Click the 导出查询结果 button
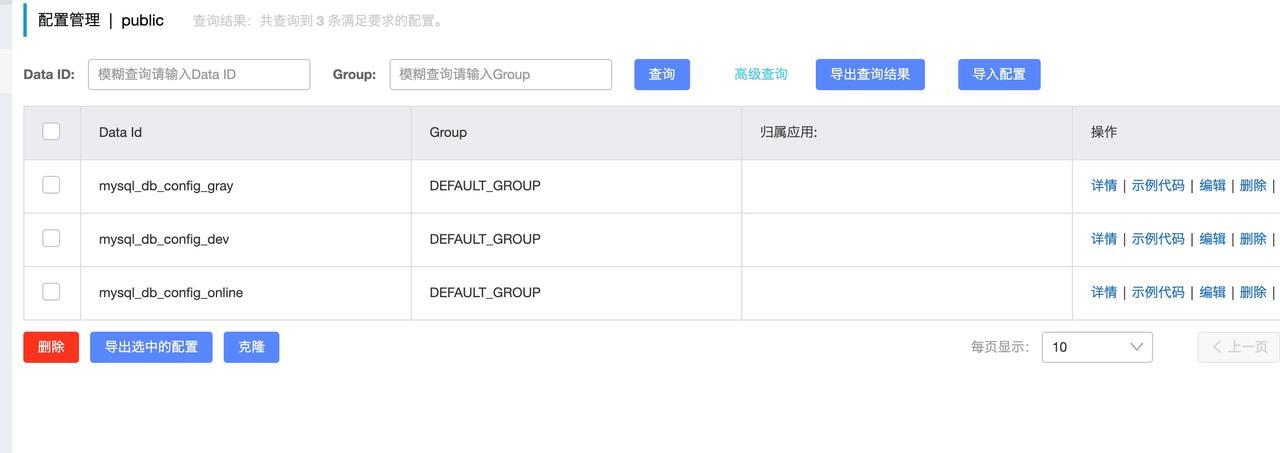1280x453 pixels. tap(870, 74)
